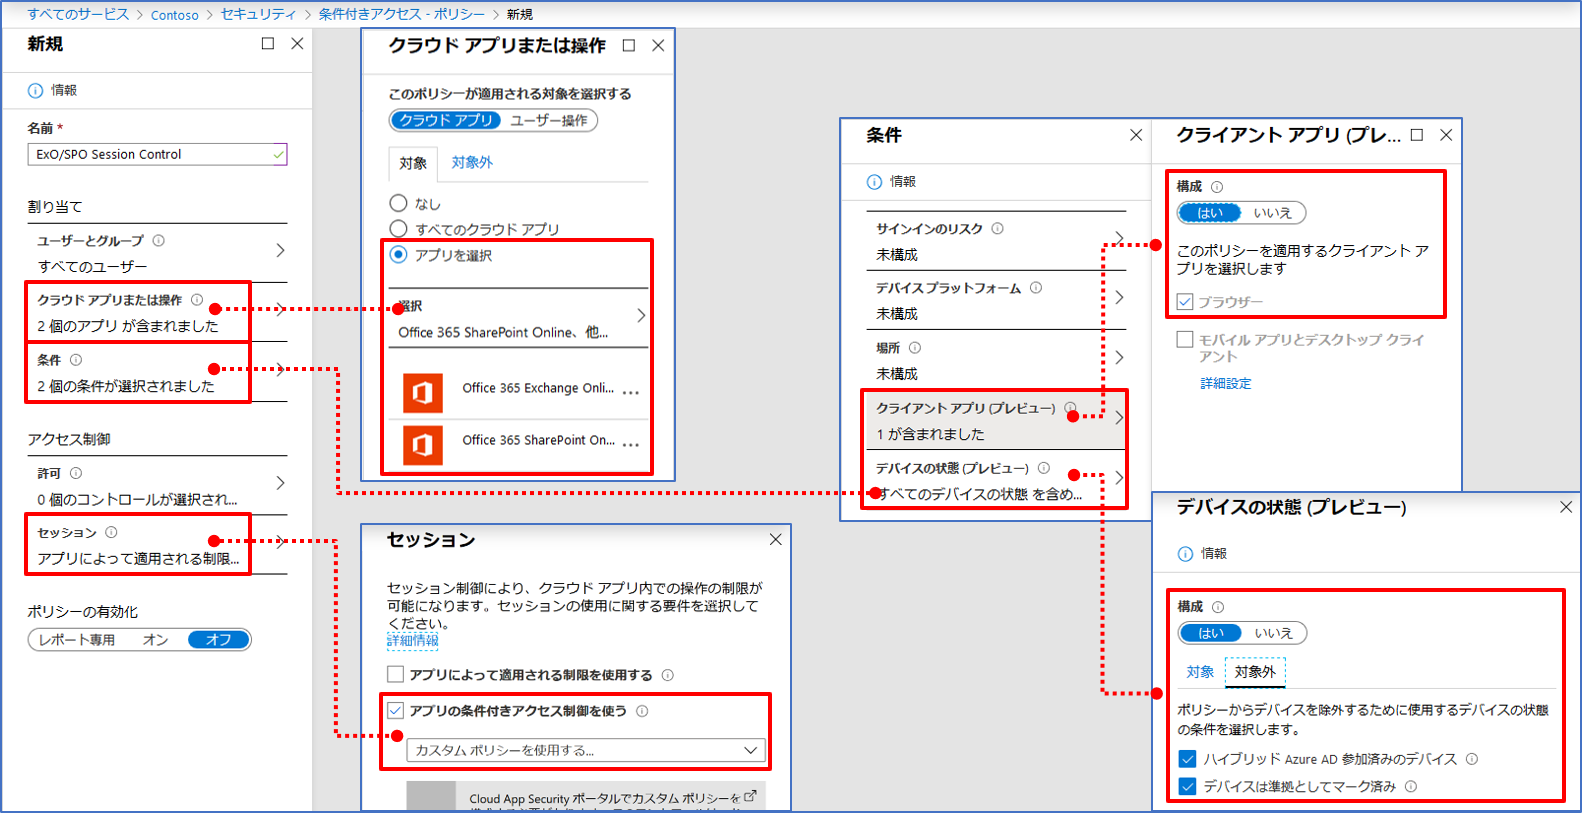Switch to 対象 tab in クラウド アプリ pane
Image resolution: width=1582 pixels, height=813 pixels.
413,163
